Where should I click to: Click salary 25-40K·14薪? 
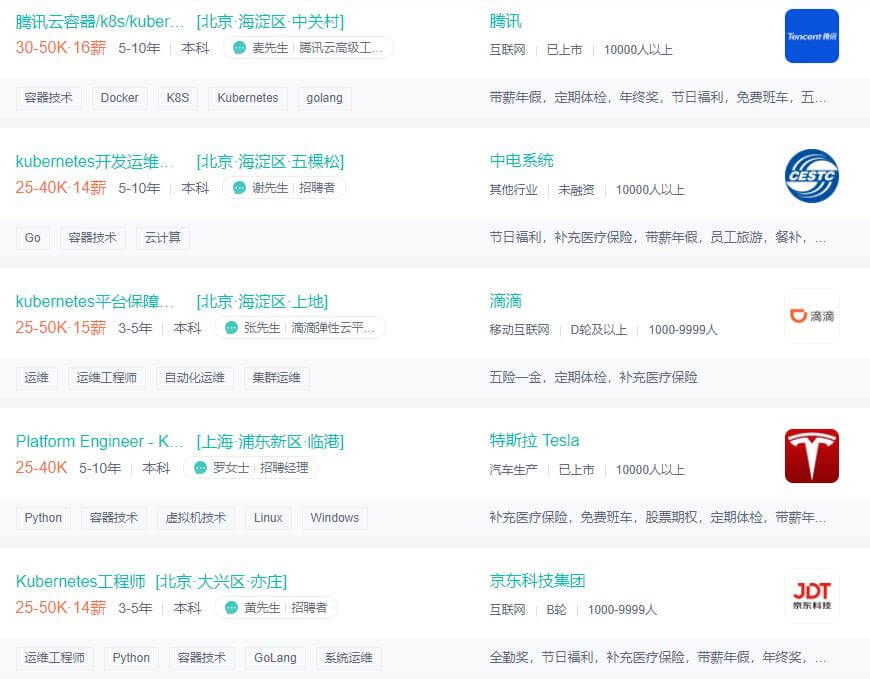(60, 188)
